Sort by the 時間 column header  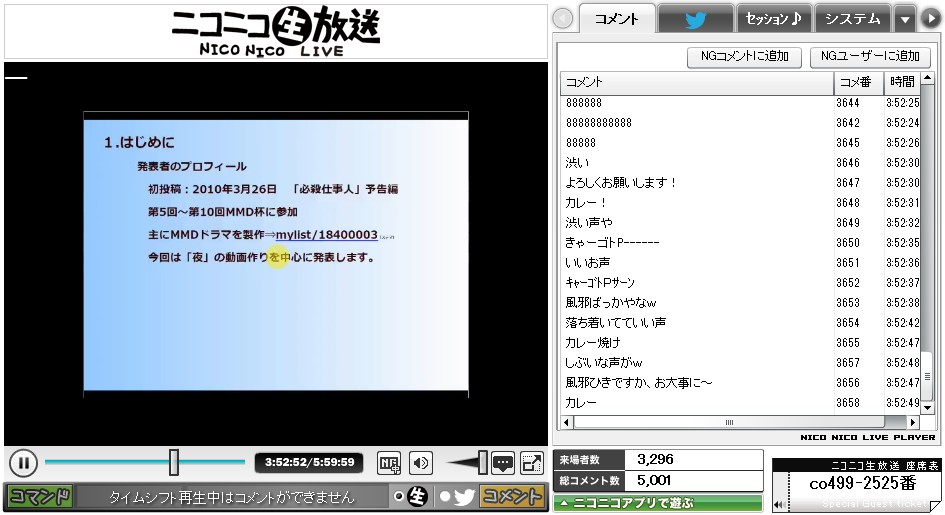902,83
